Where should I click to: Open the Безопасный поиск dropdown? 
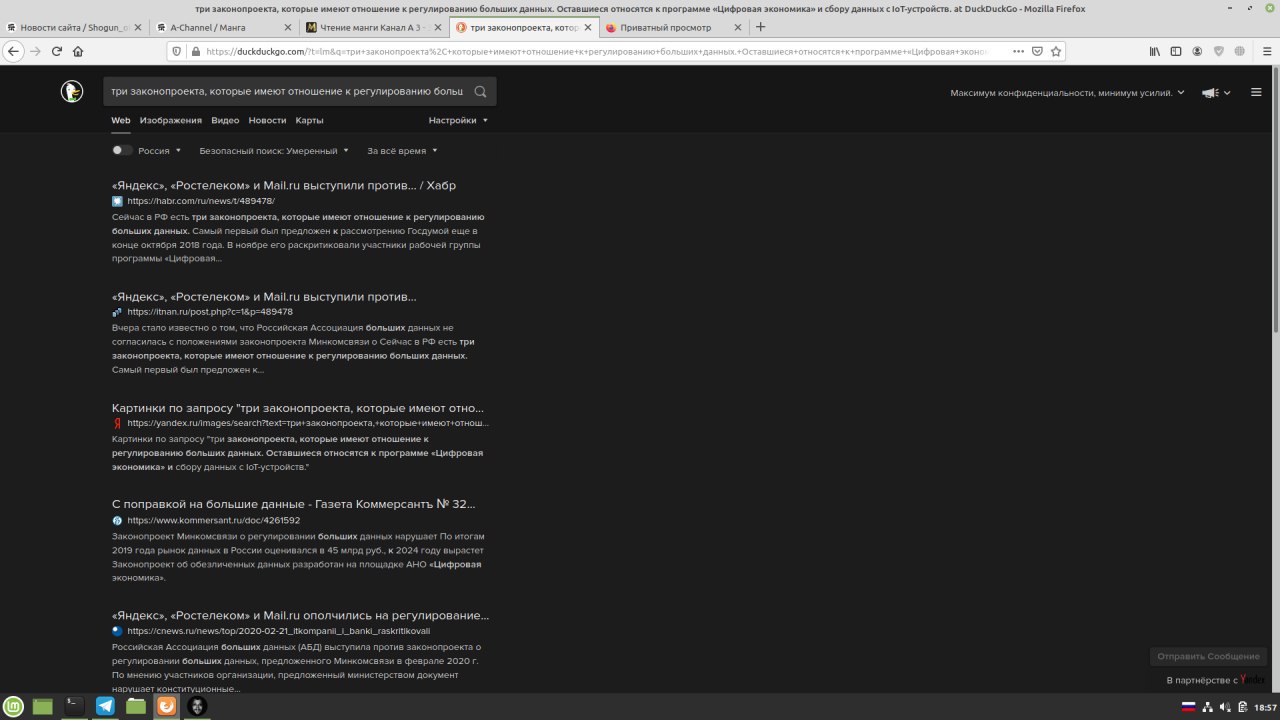click(274, 151)
